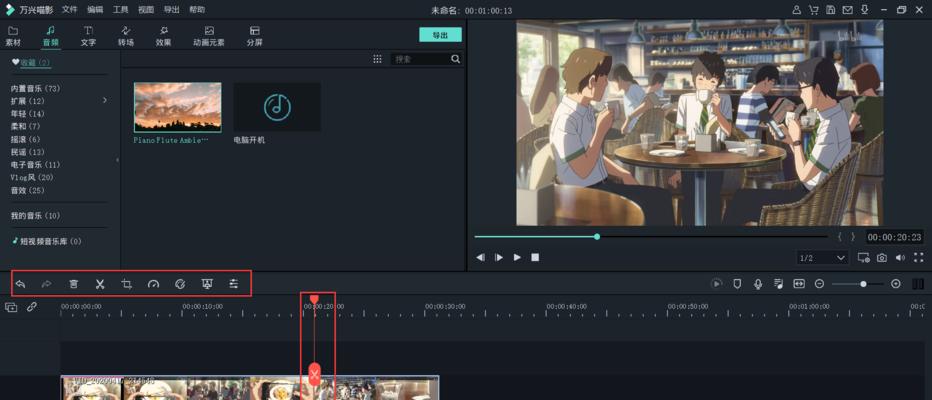The image size is (932, 400).
Task: Open the color palette tool
Action: (x=181, y=284)
